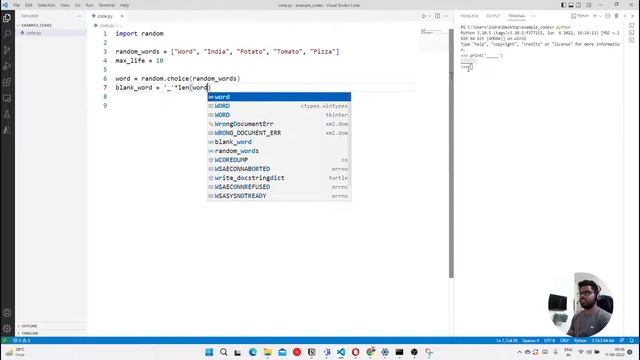Image resolution: width=640 pixels, height=360 pixels.
Task: Choose 'word' suggestion in autocomplete list
Action: [x=279, y=97]
